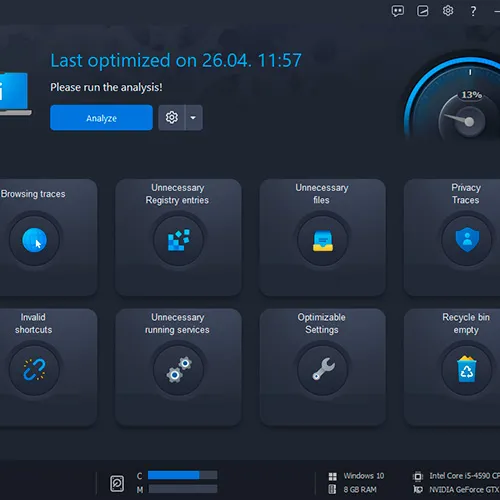This screenshot has width=500, height=500.
Task: Open analysis settings gear next to Analyze
Action: (172, 118)
